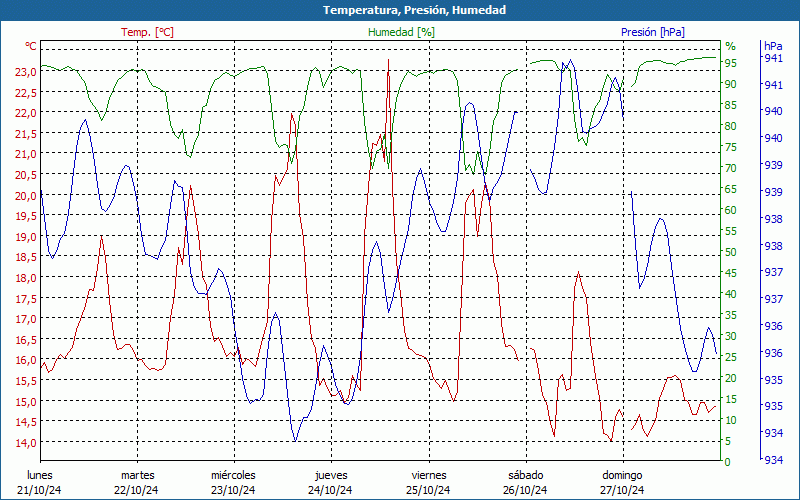Select the date '27/10/24'
Viewport: 800px width, 500px height.
(x=622, y=490)
